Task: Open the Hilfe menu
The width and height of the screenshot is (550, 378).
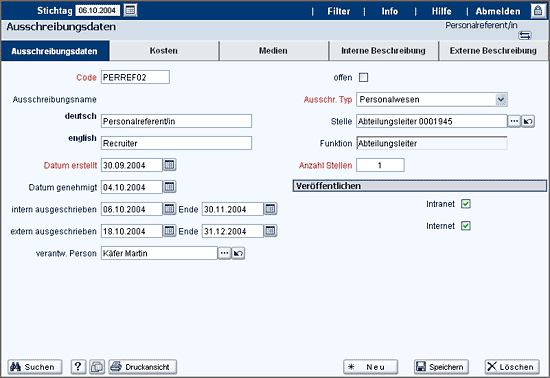Action: pyautogui.click(x=442, y=11)
